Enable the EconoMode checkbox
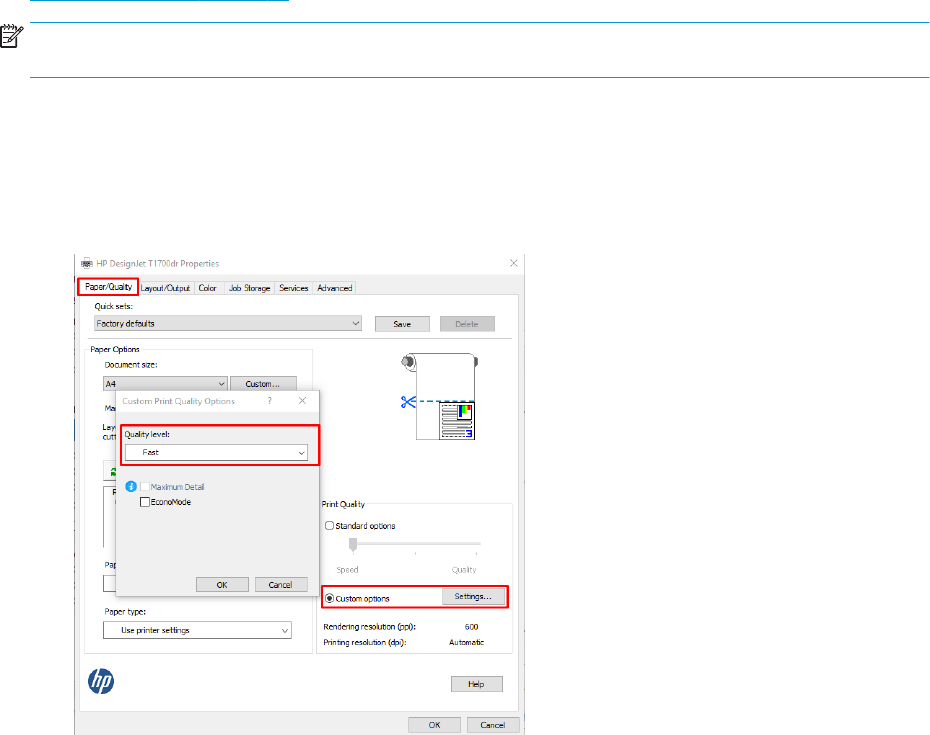 pos(145,502)
